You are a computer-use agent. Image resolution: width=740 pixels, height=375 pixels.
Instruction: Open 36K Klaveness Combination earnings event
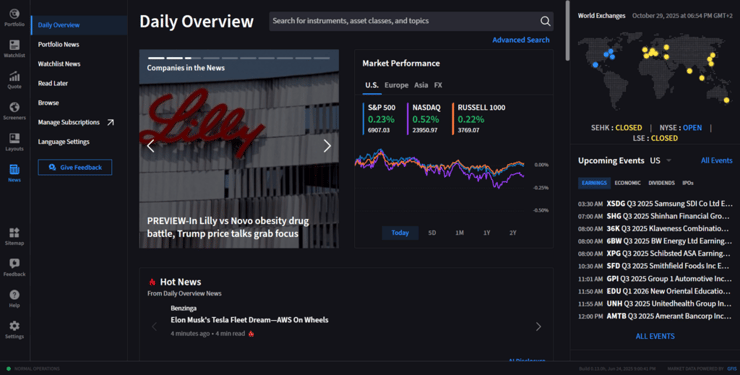point(655,229)
